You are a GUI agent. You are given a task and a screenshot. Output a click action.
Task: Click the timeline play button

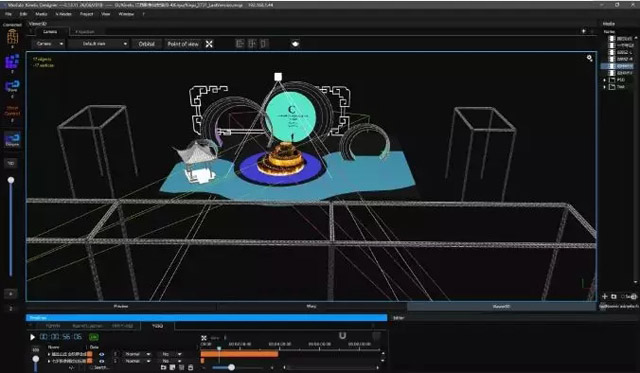(x=32, y=337)
